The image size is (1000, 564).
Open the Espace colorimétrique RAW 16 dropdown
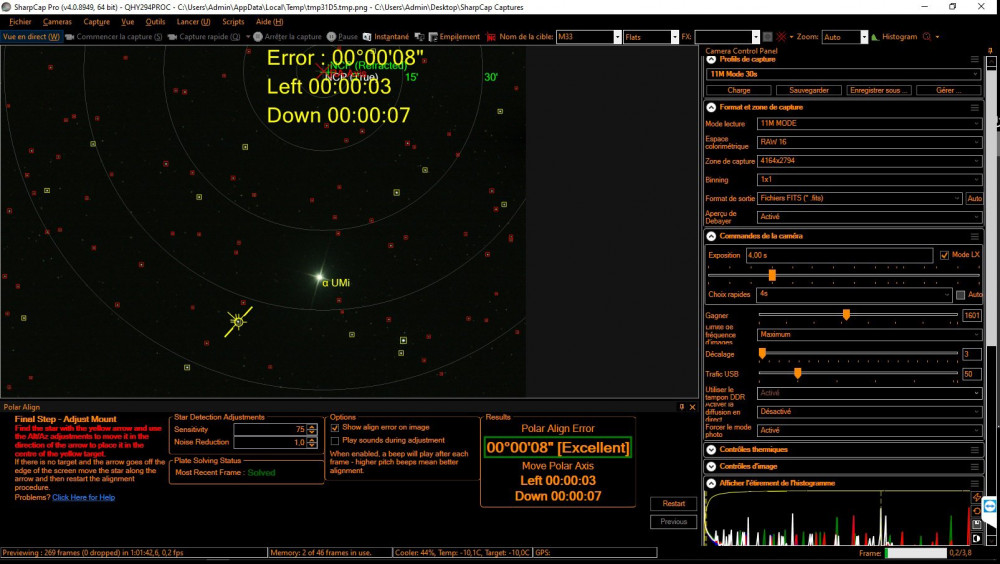click(869, 142)
